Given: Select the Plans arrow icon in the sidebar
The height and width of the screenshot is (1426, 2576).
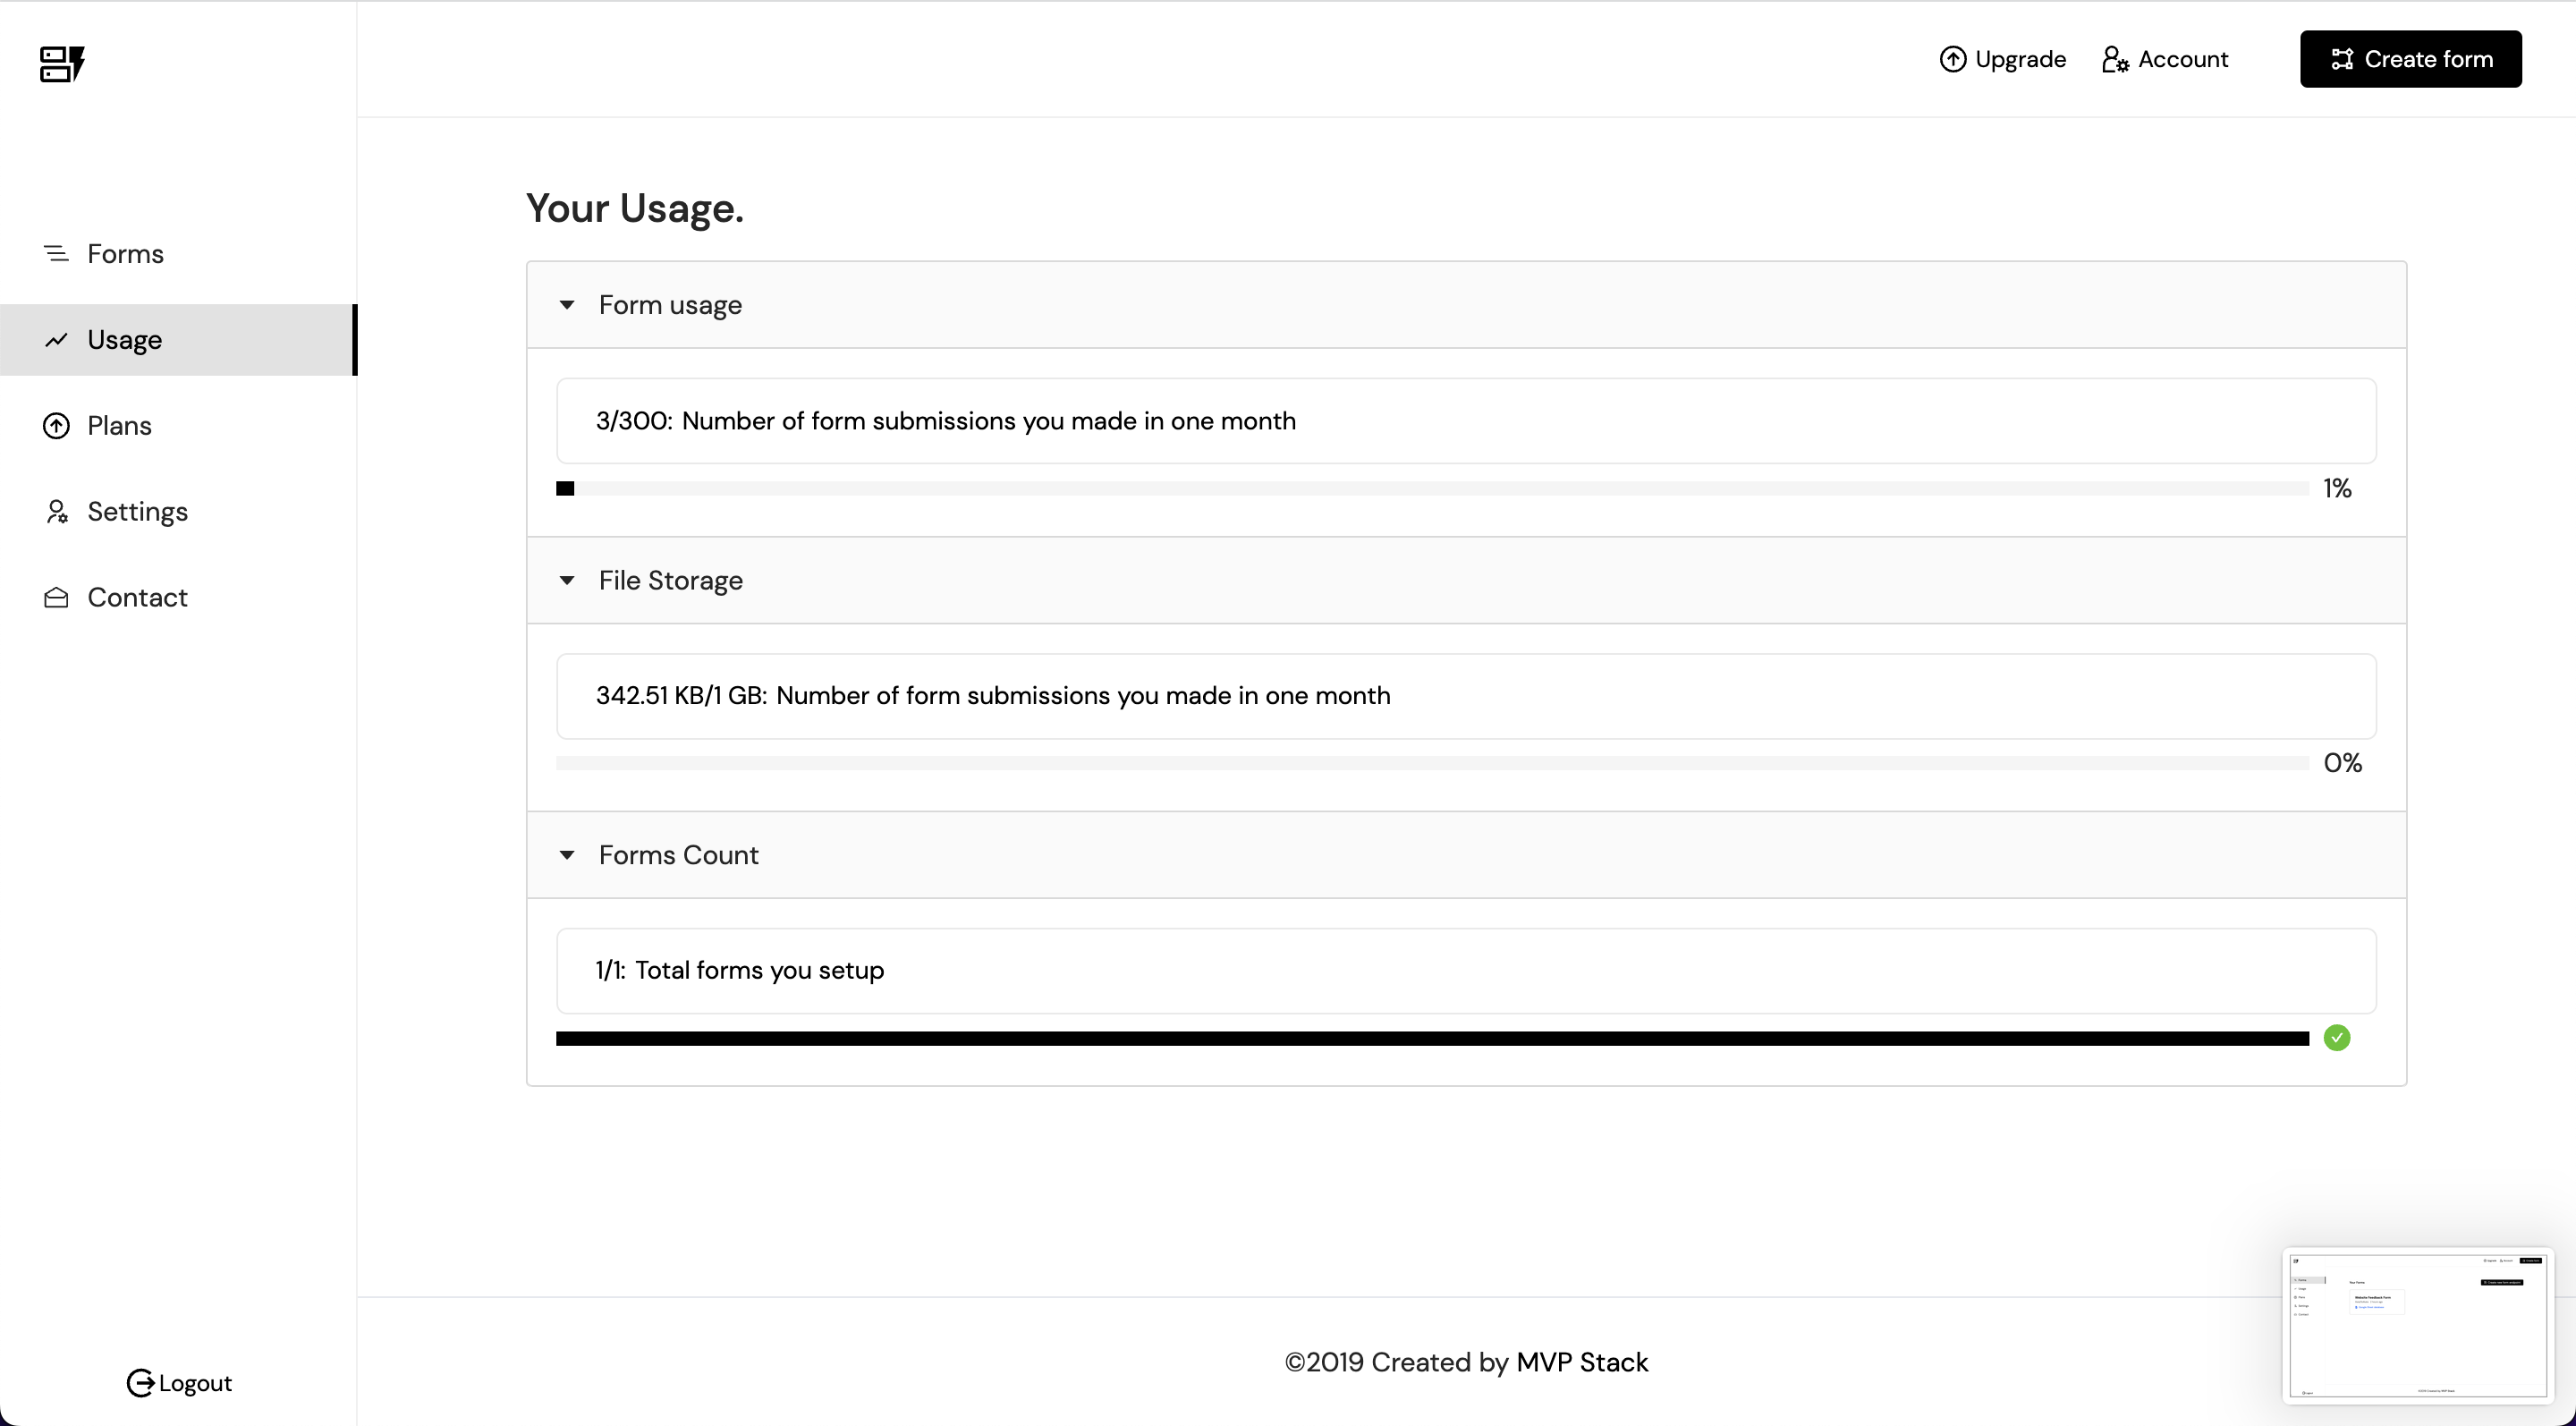Looking at the screenshot, I should point(56,425).
